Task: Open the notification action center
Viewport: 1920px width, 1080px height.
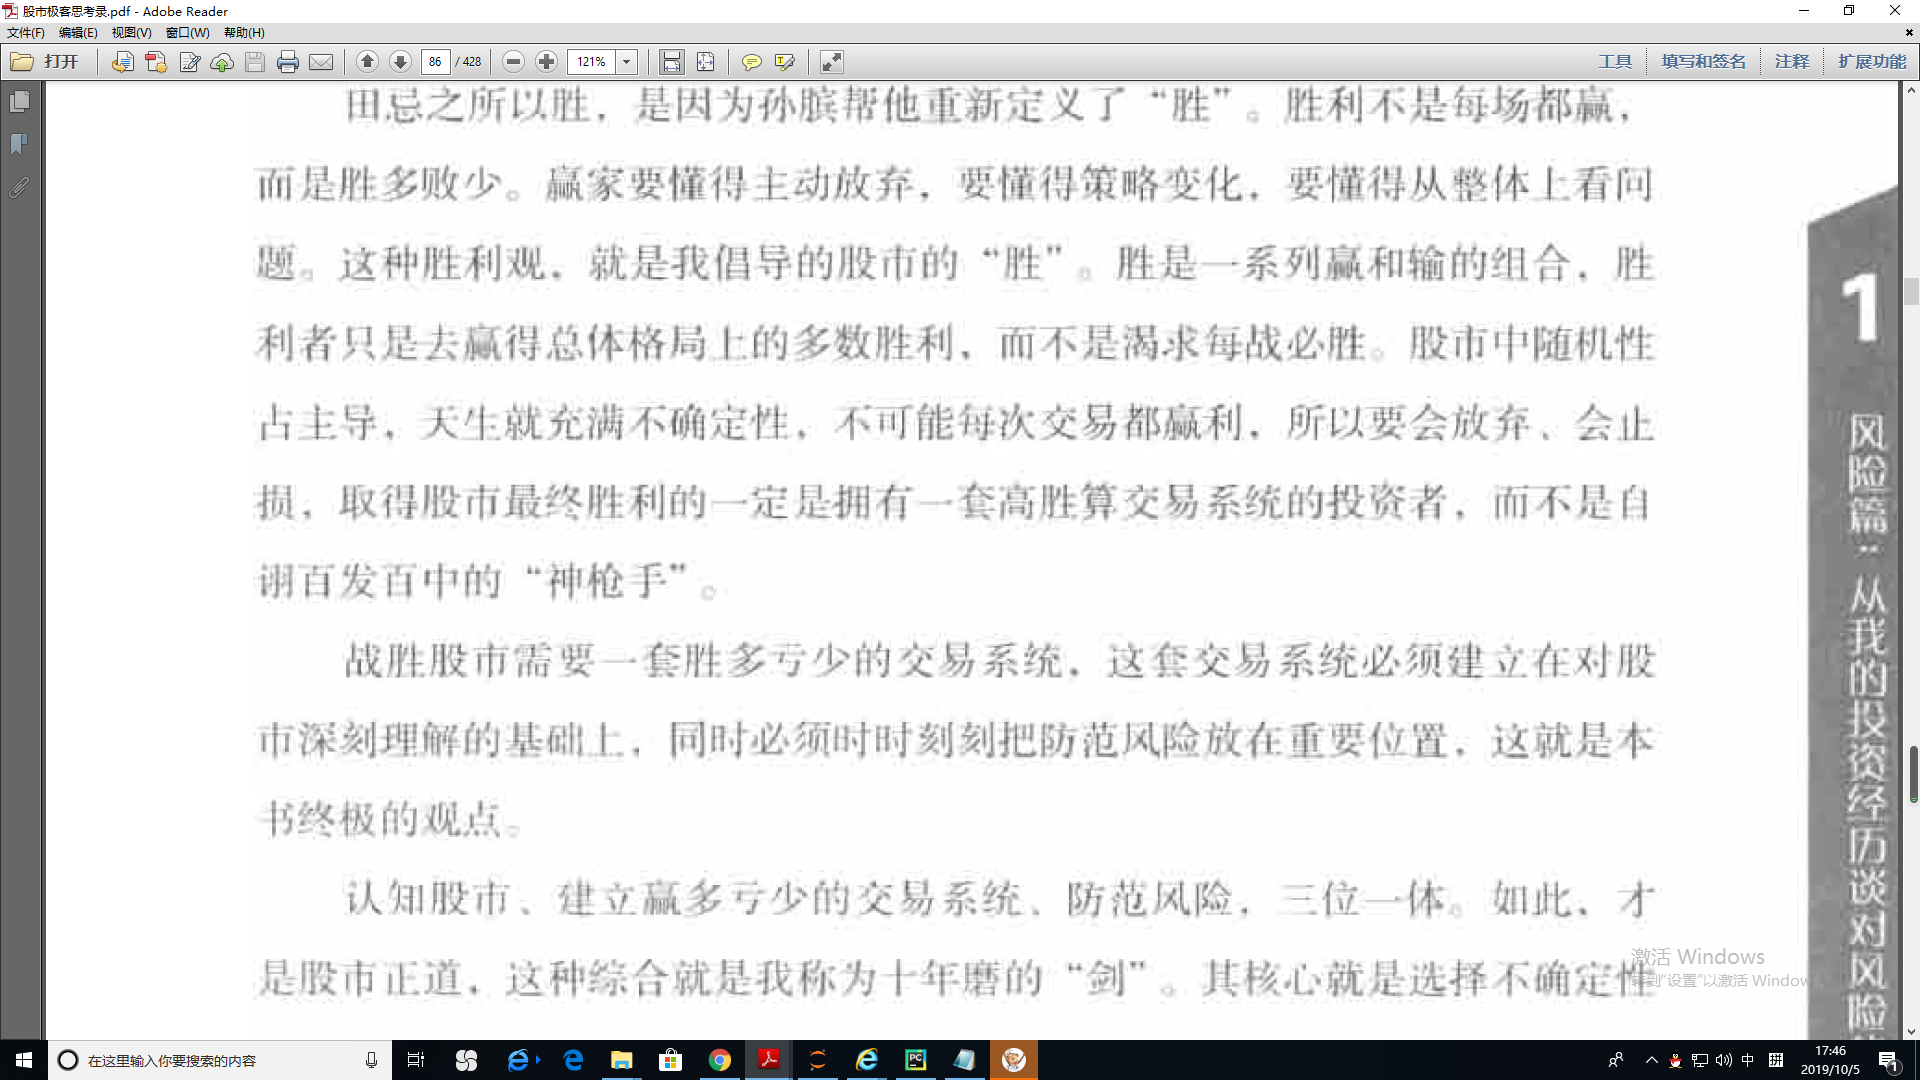Action: (x=1888, y=1060)
